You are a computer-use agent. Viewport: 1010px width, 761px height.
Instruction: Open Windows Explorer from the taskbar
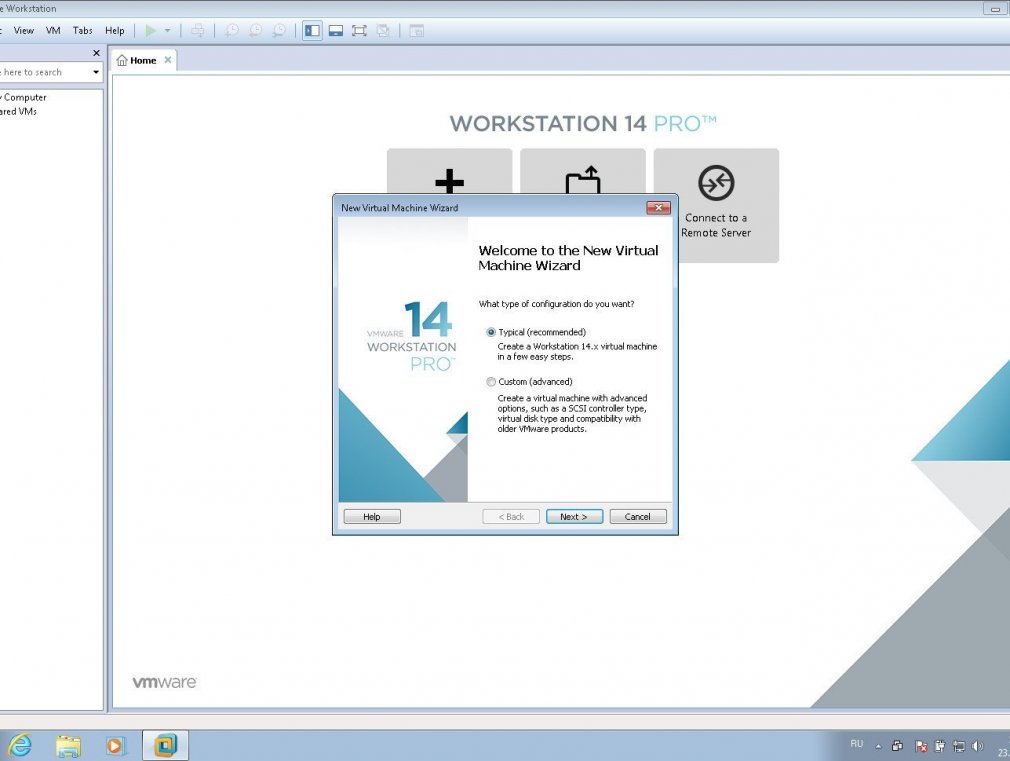[68, 746]
